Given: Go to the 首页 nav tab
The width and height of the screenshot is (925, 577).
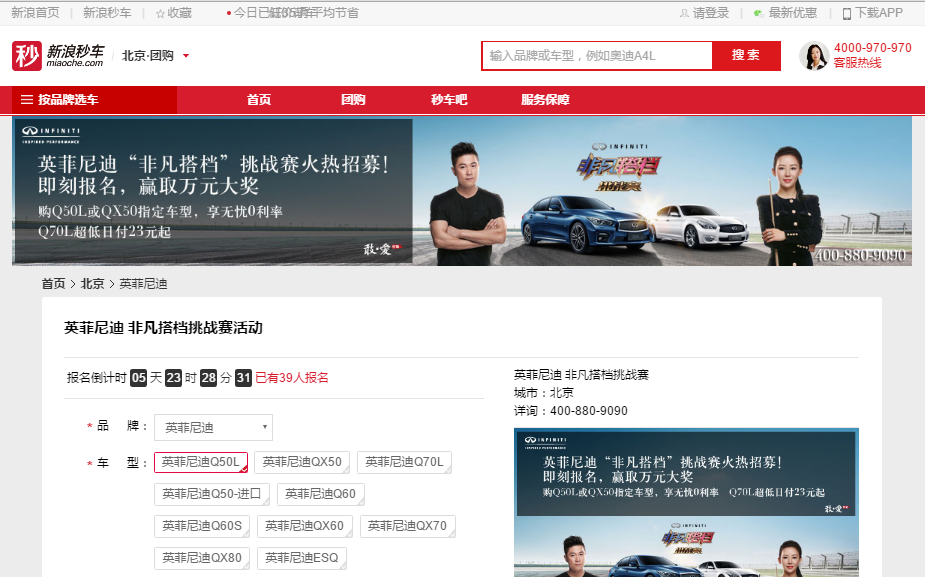Looking at the screenshot, I should (258, 100).
